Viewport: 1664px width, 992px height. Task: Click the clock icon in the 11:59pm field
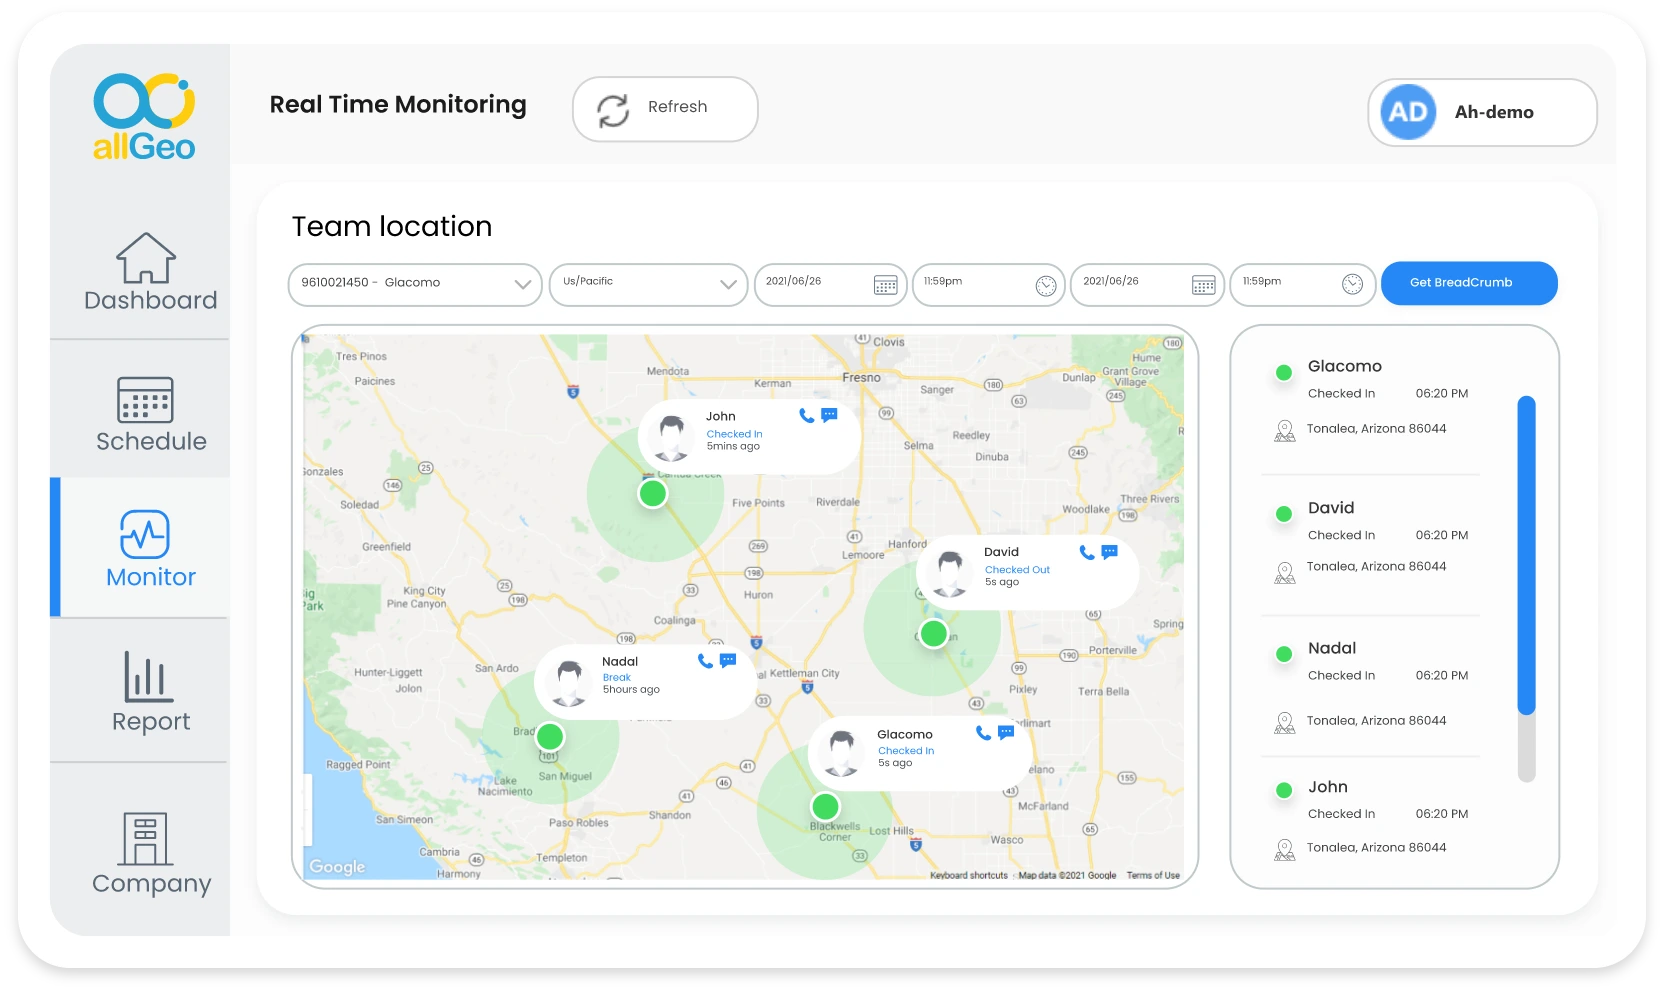pos(1046,285)
